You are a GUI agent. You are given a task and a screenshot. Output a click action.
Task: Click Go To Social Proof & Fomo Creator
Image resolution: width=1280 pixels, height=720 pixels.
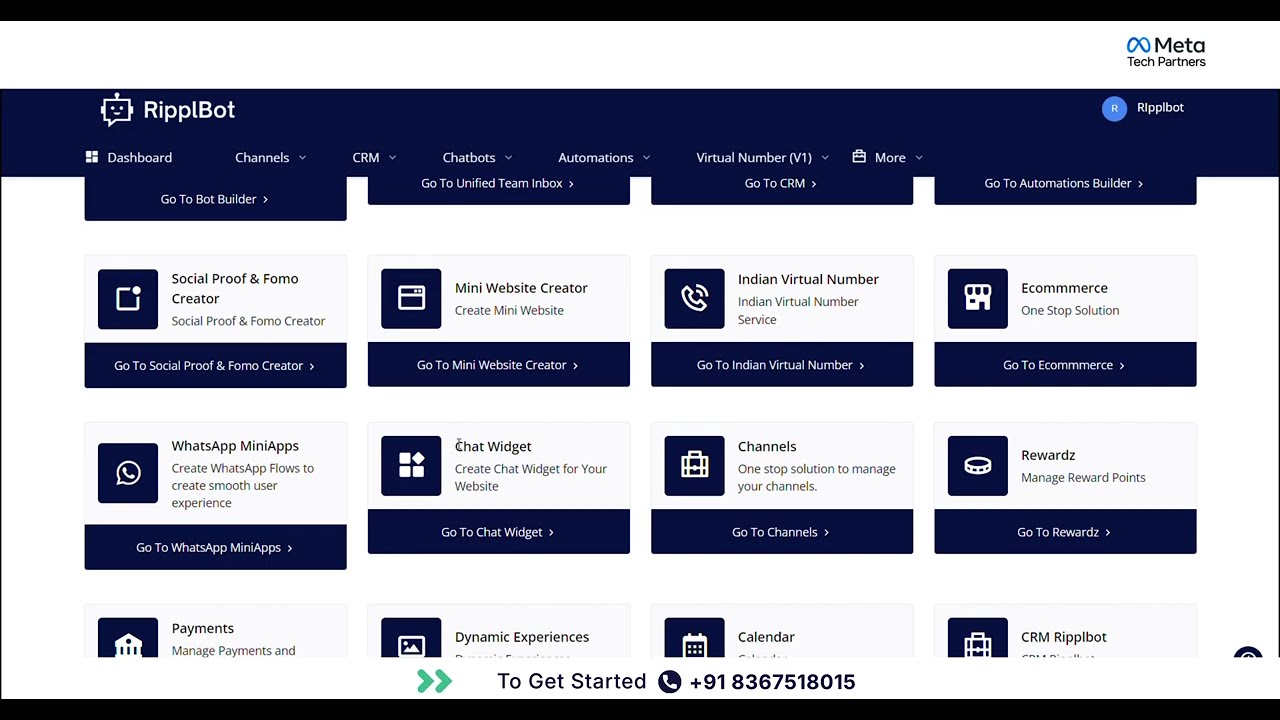click(x=215, y=365)
